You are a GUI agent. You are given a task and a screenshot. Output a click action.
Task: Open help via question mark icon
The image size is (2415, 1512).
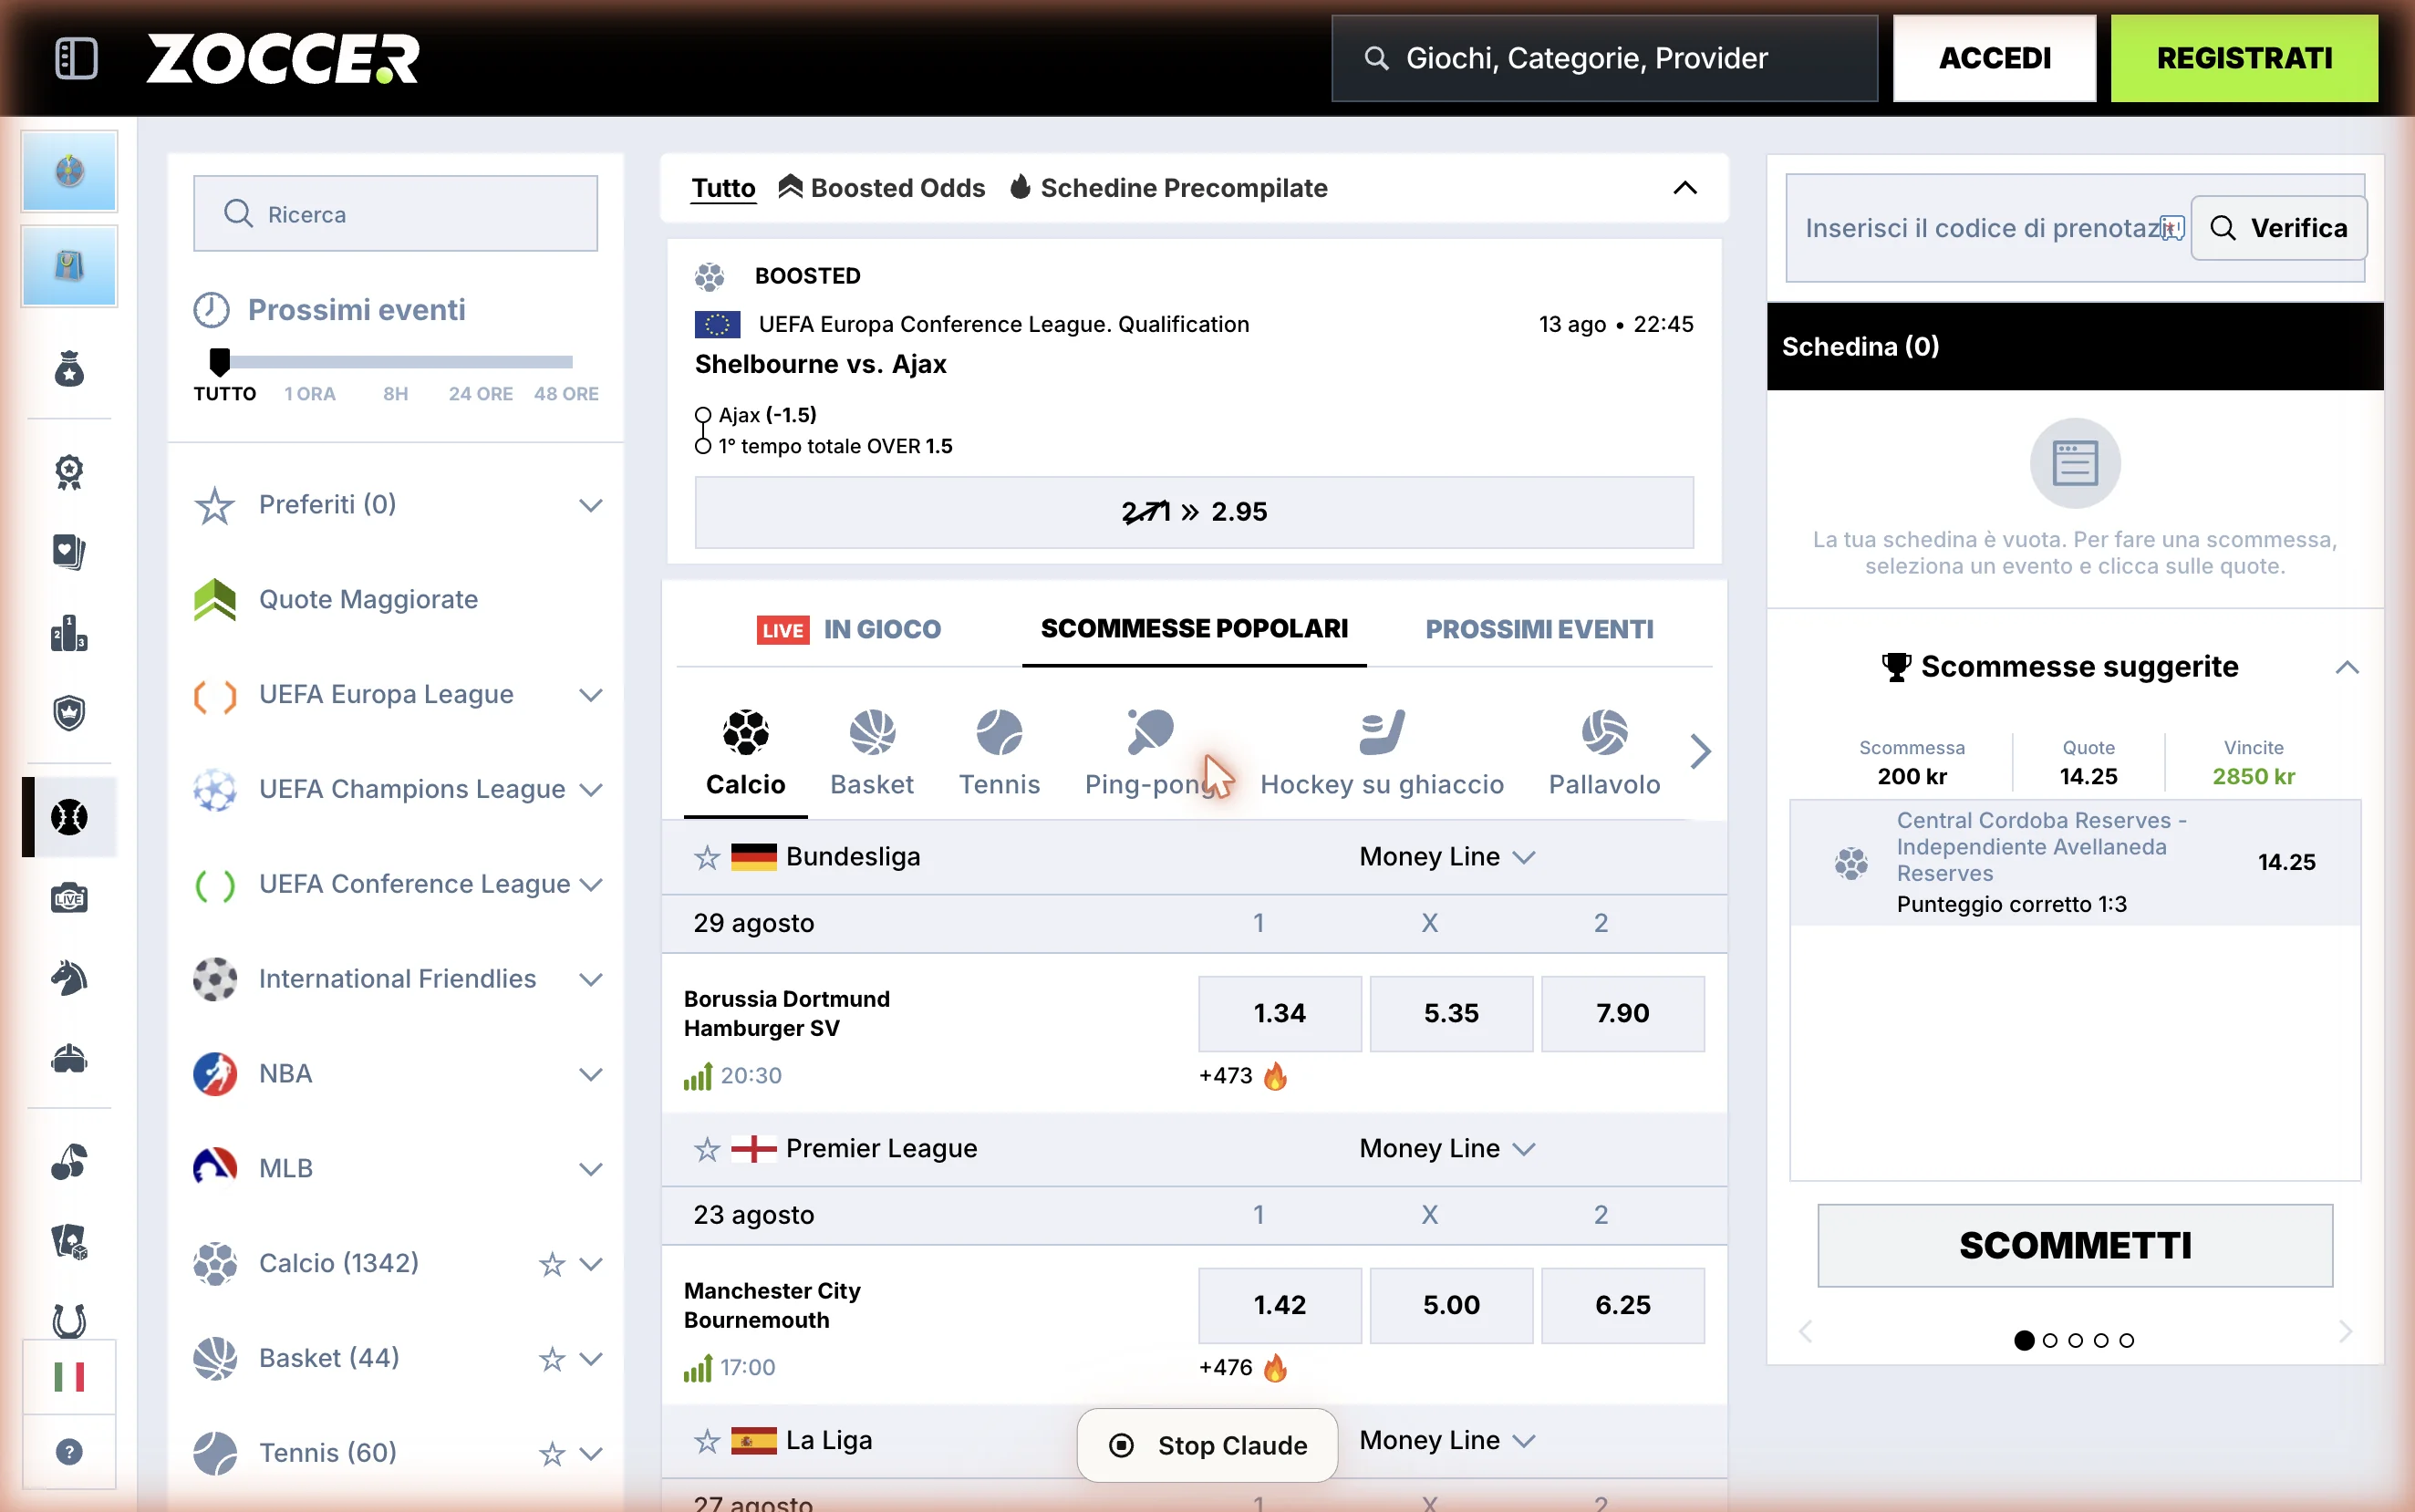[x=69, y=1452]
